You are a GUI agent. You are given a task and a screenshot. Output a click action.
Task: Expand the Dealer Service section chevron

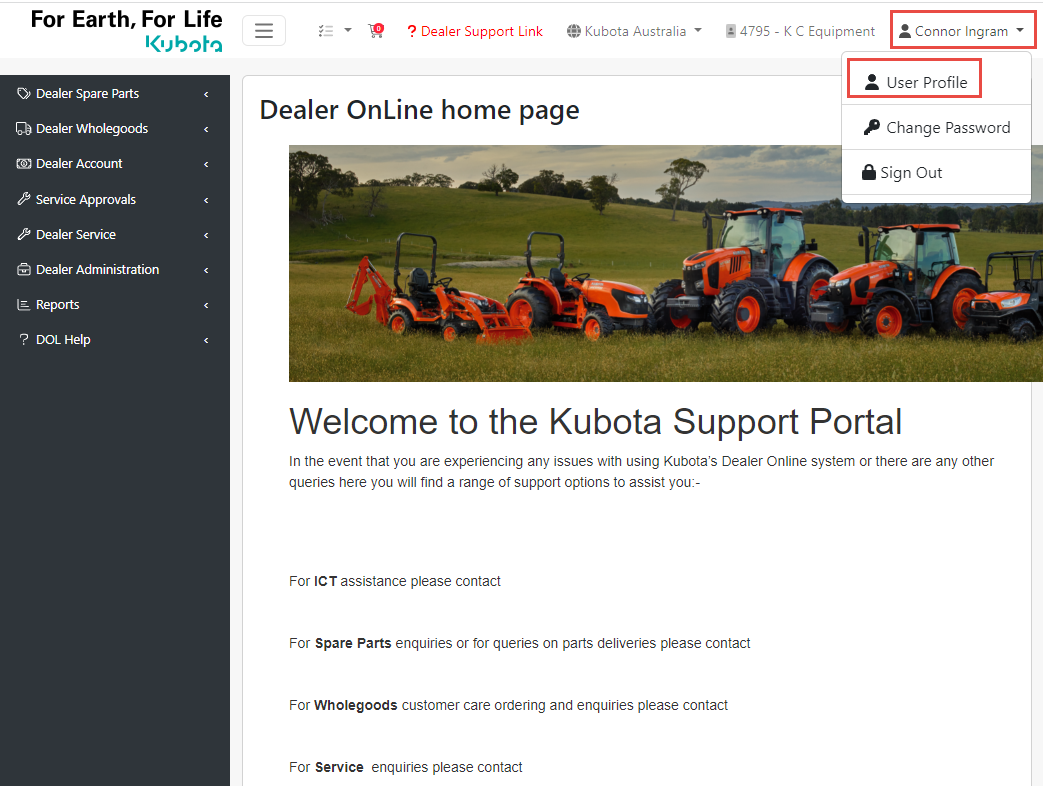206,234
